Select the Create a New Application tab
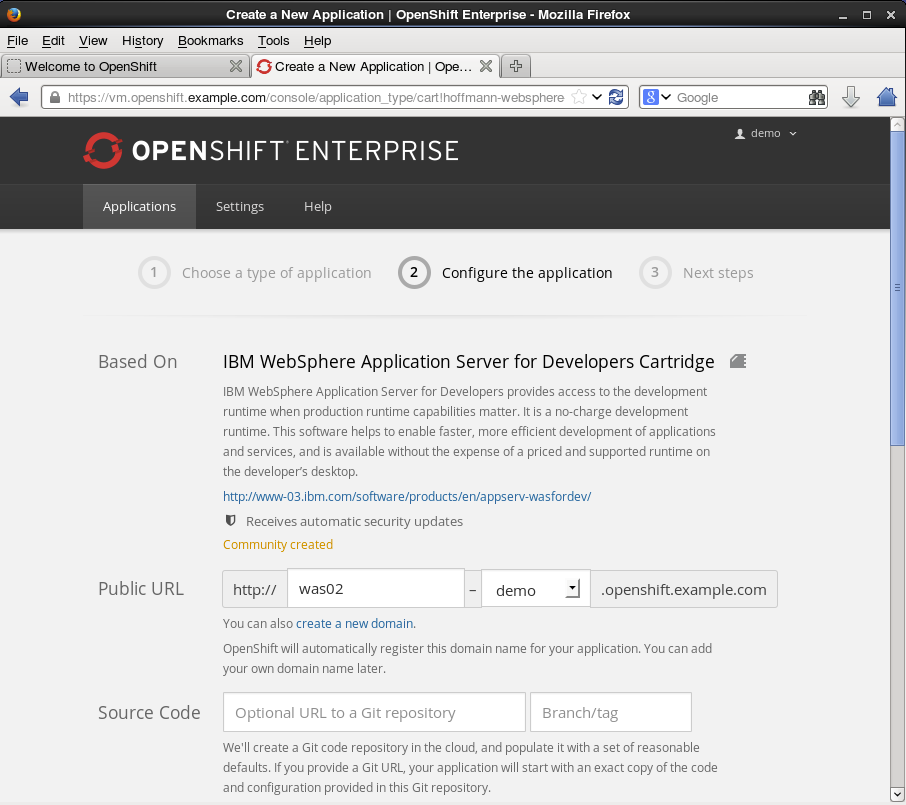906x805 pixels. (x=373, y=66)
